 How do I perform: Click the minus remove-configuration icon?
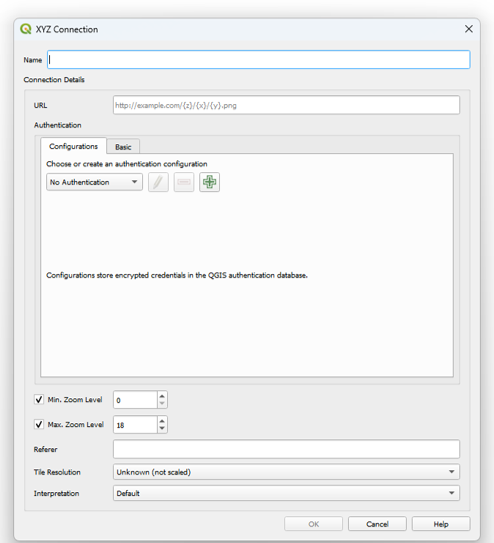point(184,182)
